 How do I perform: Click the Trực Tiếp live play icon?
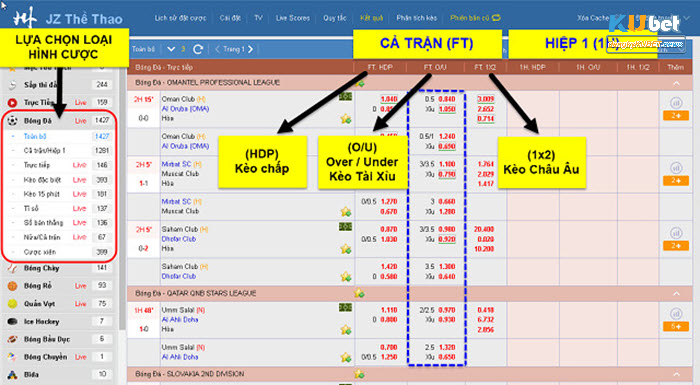pos(12,103)
